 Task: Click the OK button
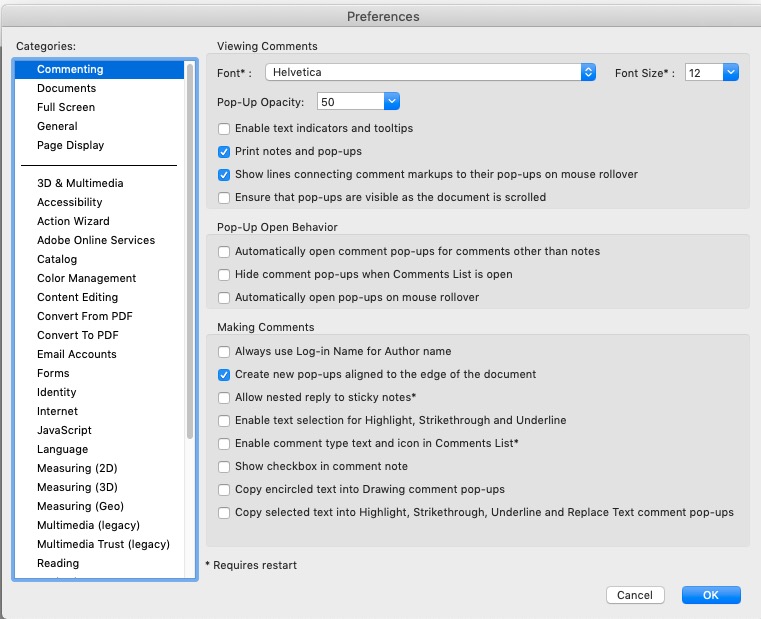[x=711, y=595]
